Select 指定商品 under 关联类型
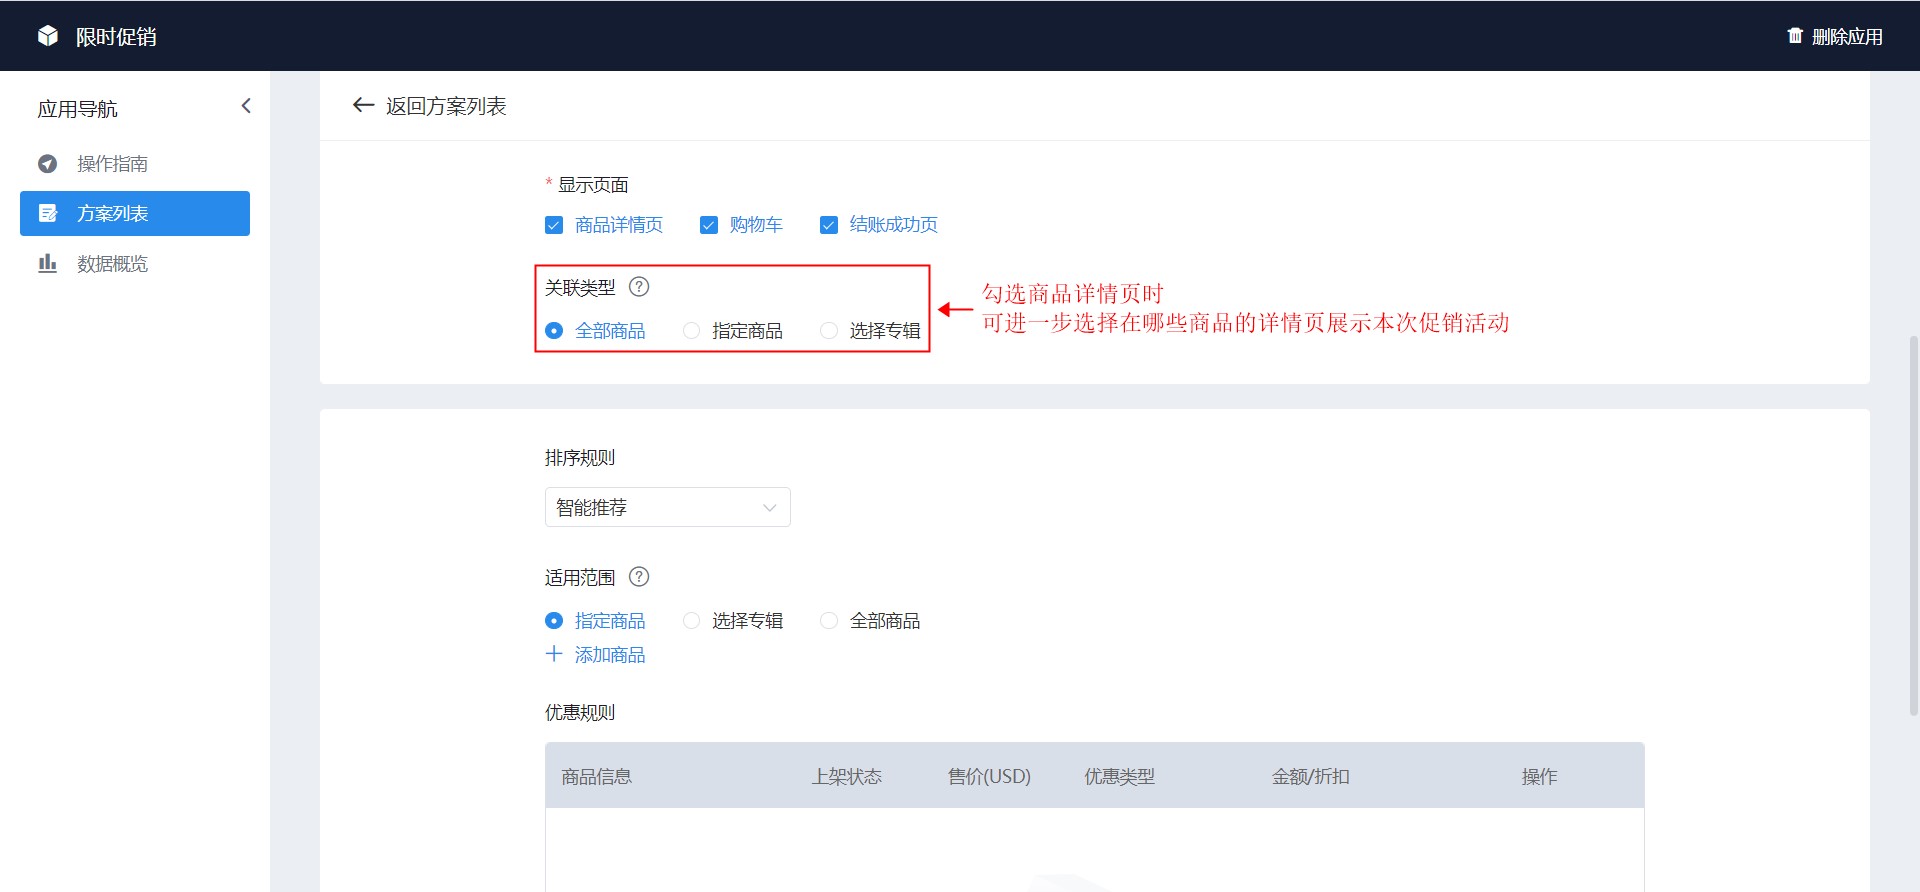This screenshot has width=1920, height=892. (691, 330)
